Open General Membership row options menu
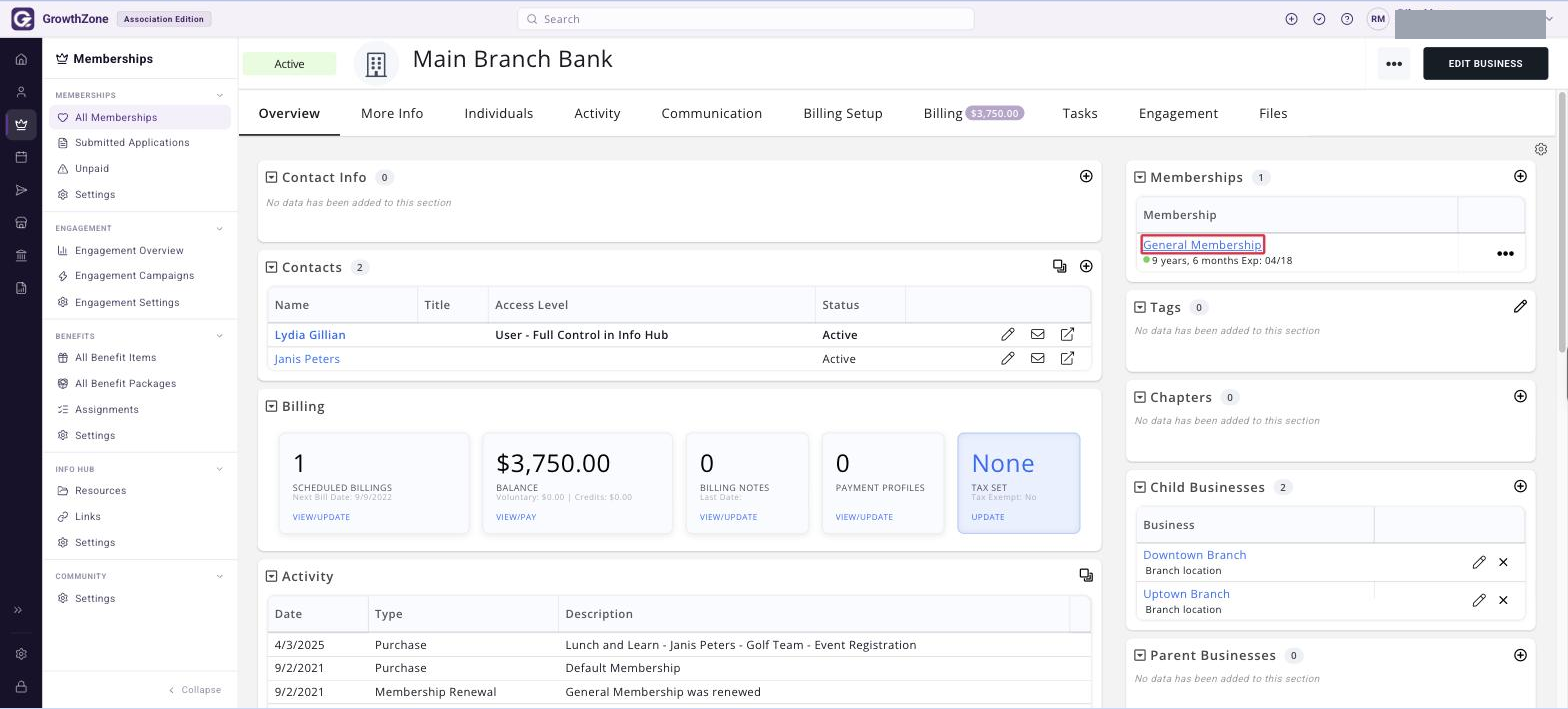 1505,254
